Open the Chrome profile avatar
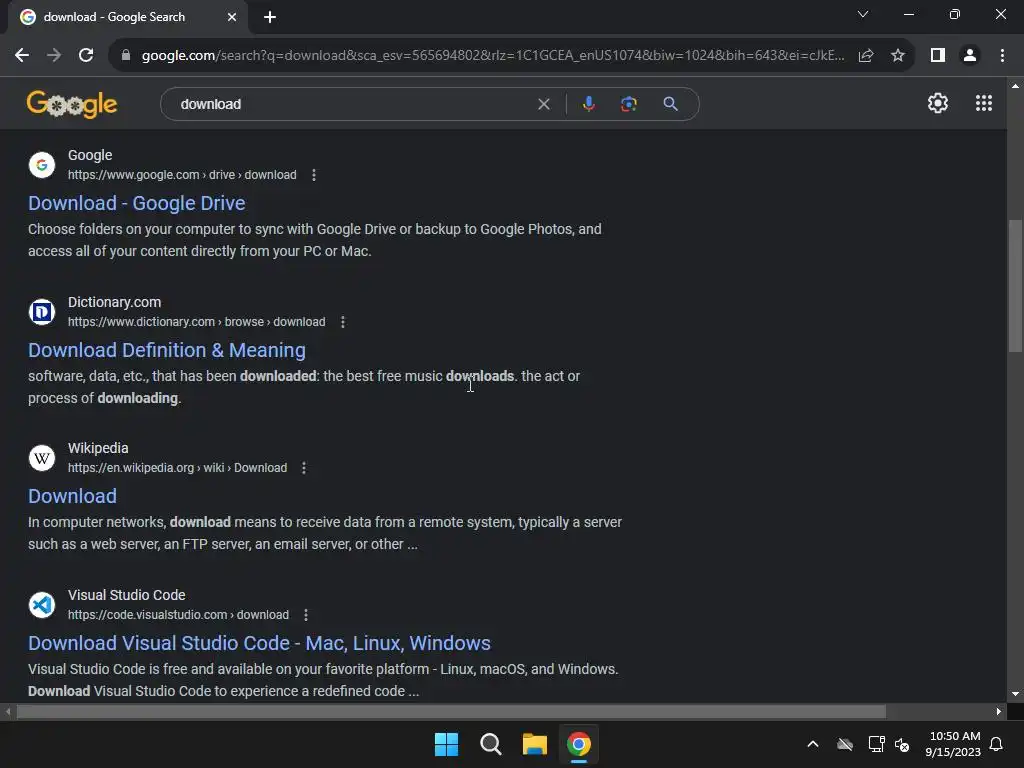The height and width of the screenshot is (768, 1024). tap(970, 56)
